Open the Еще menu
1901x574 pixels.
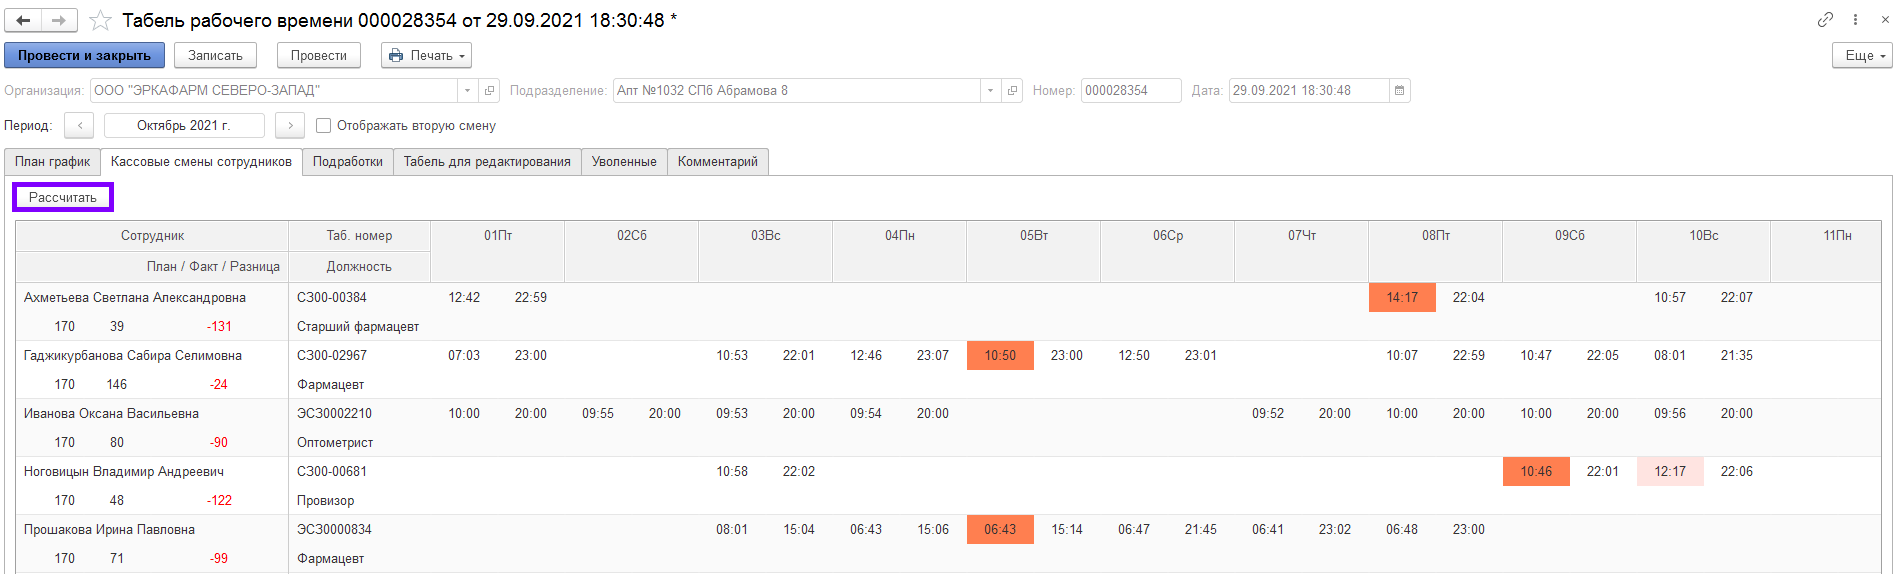click(1861, 56)
